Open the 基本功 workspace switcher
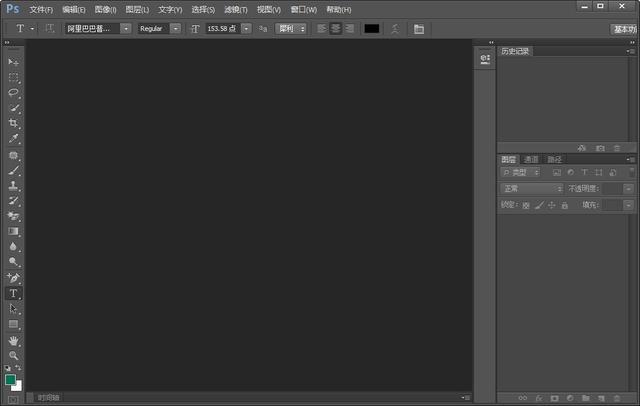The width and height of the screenshot is (640, 406). [624, 29]
